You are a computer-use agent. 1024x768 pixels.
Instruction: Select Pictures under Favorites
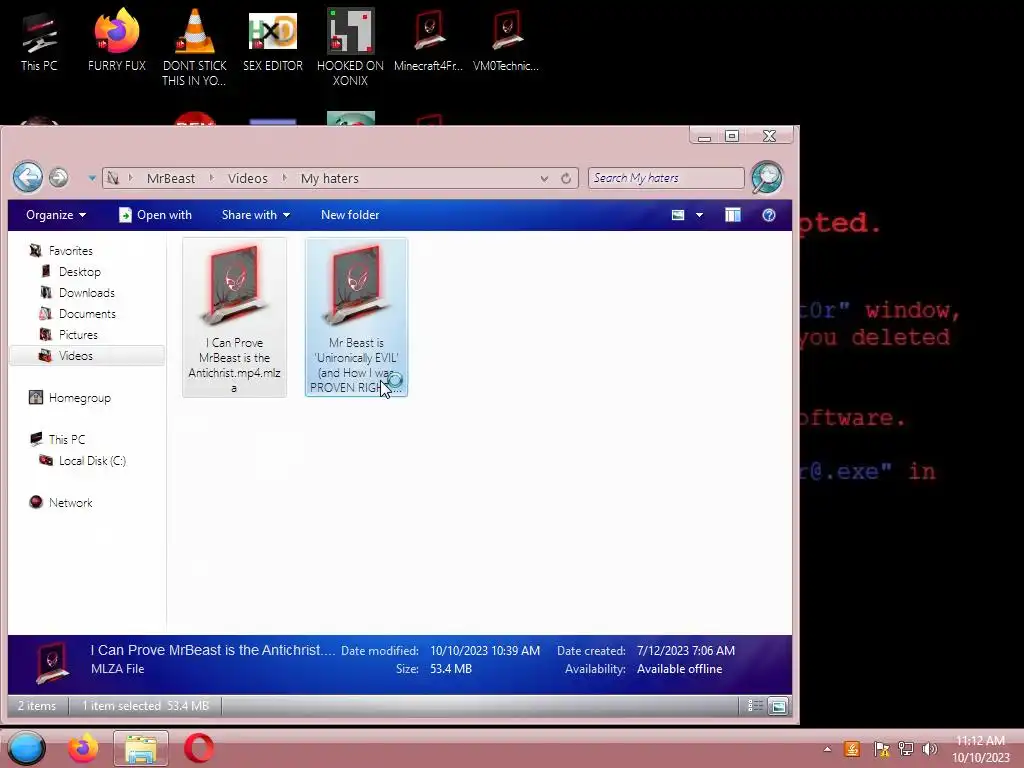(69, 334)
